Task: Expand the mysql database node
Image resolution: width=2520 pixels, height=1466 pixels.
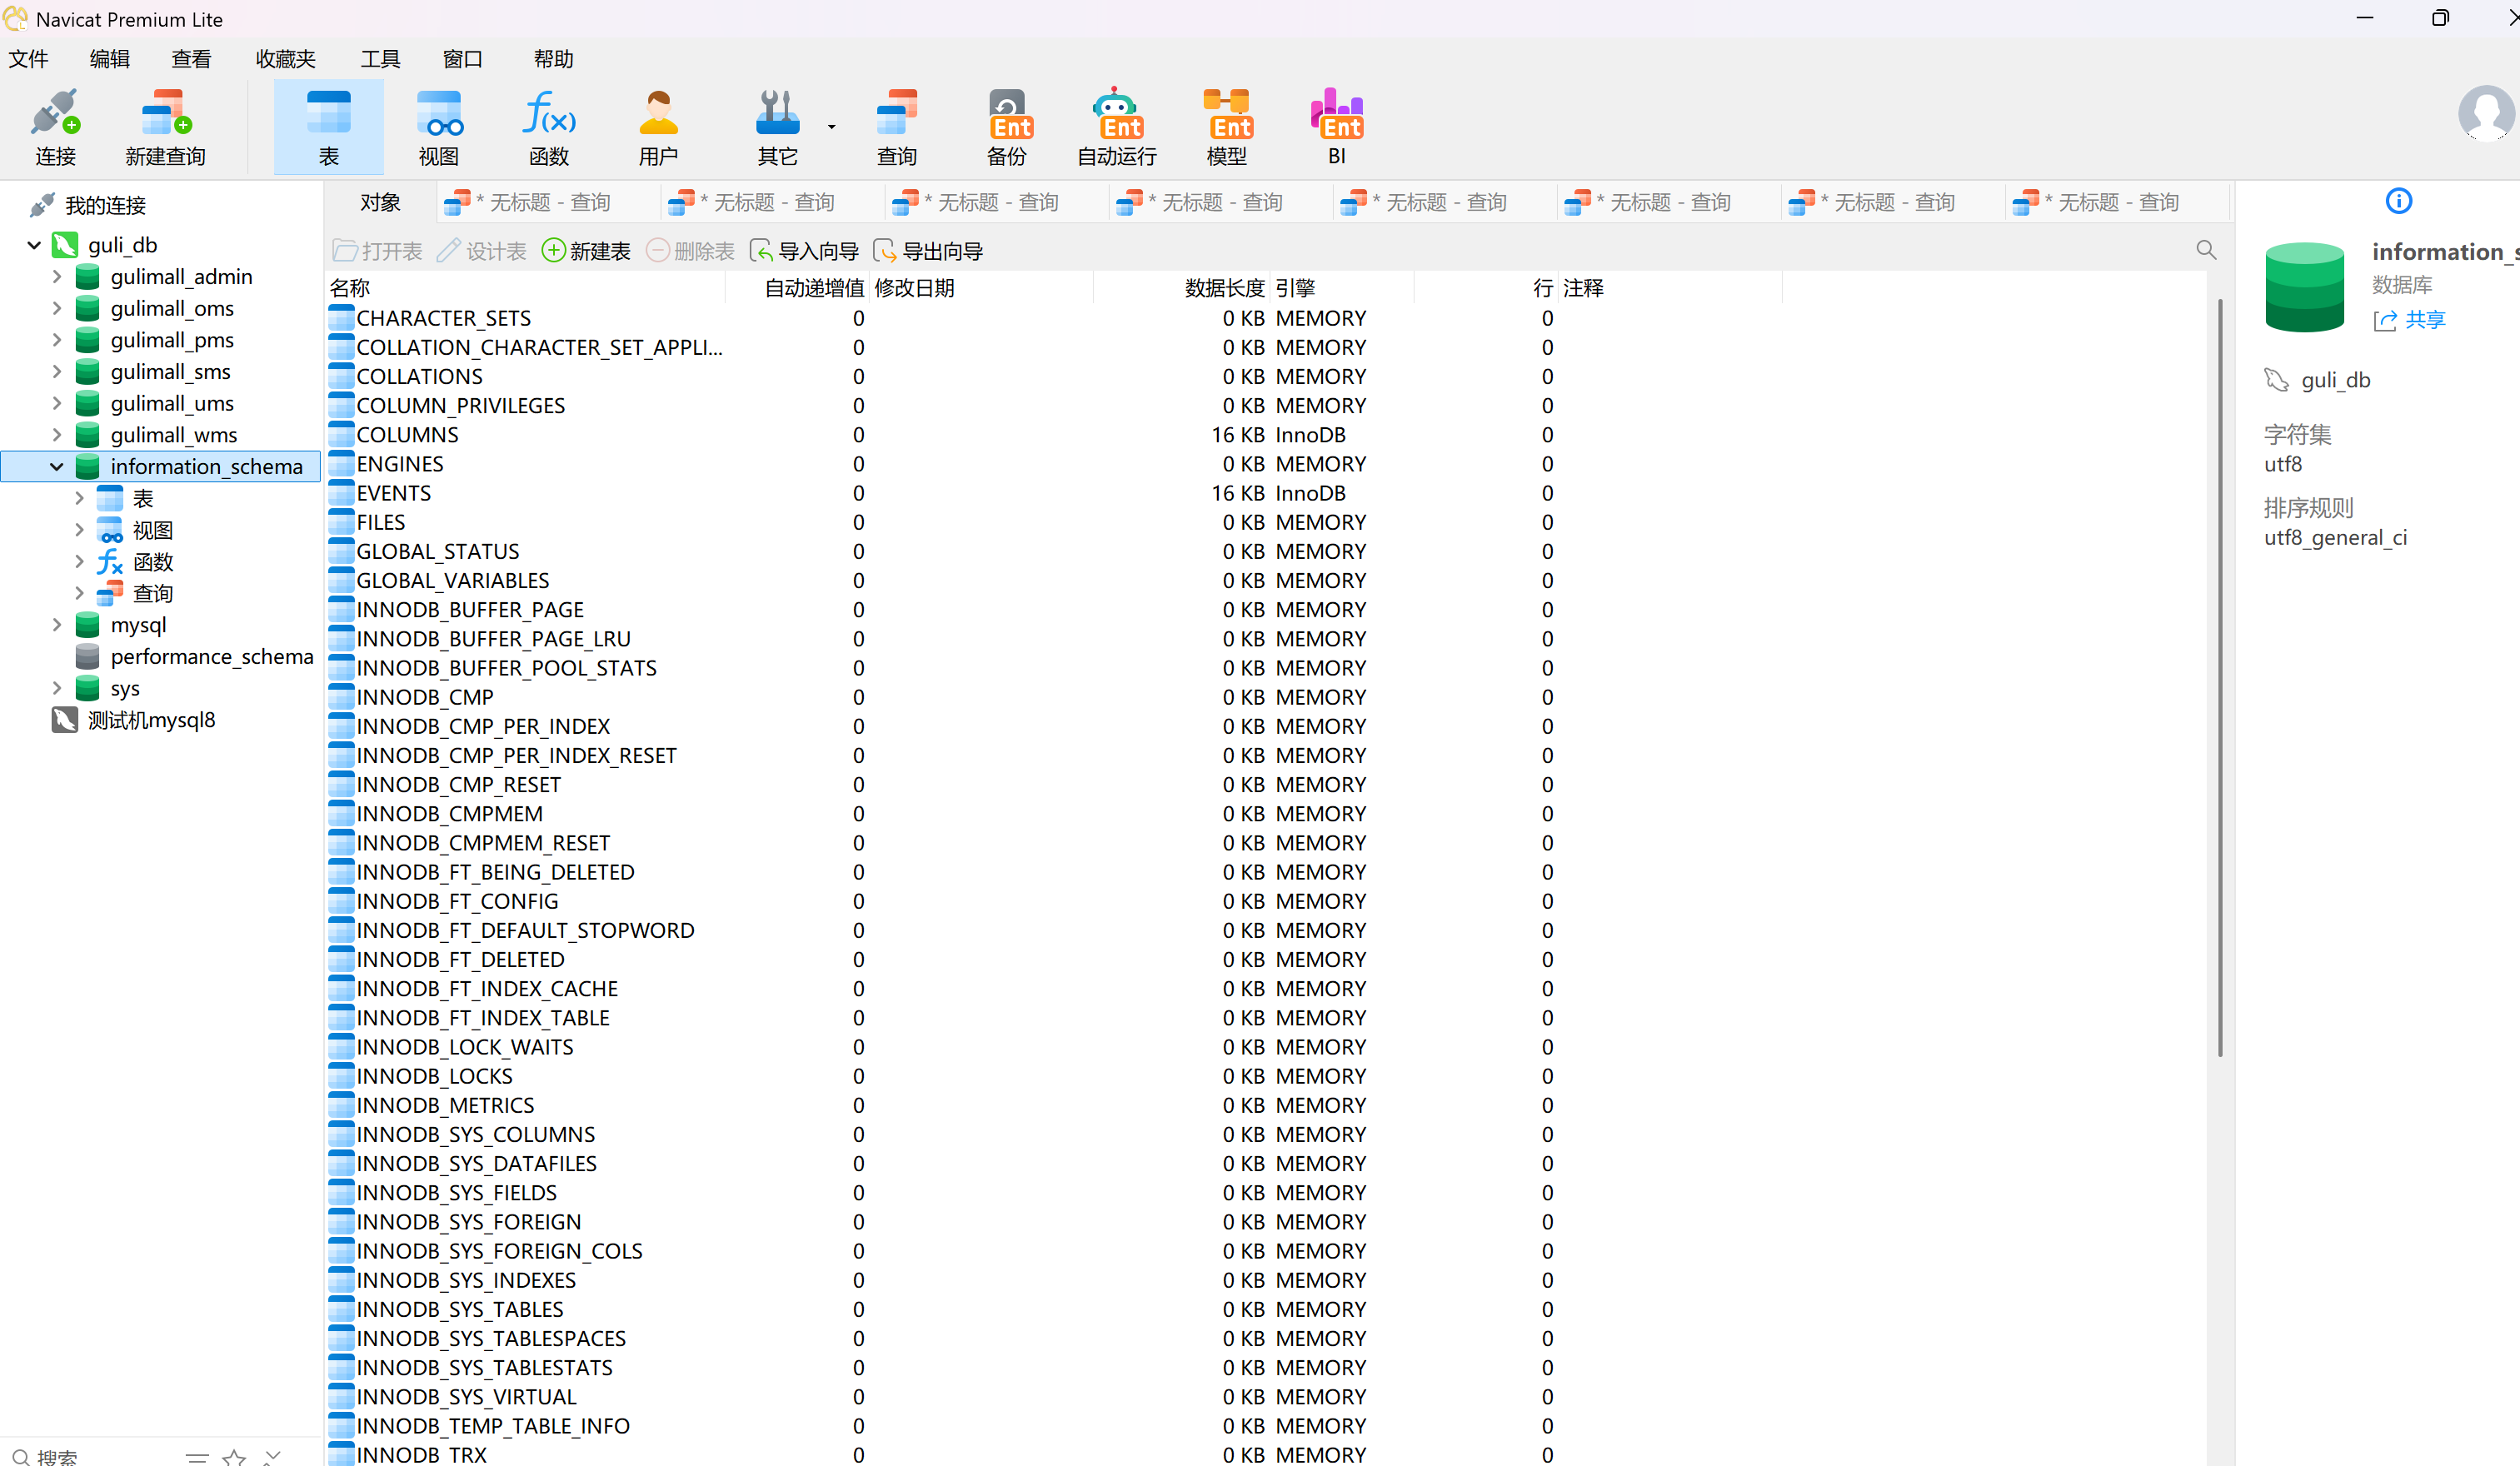Action: click(x=57, y=625)
